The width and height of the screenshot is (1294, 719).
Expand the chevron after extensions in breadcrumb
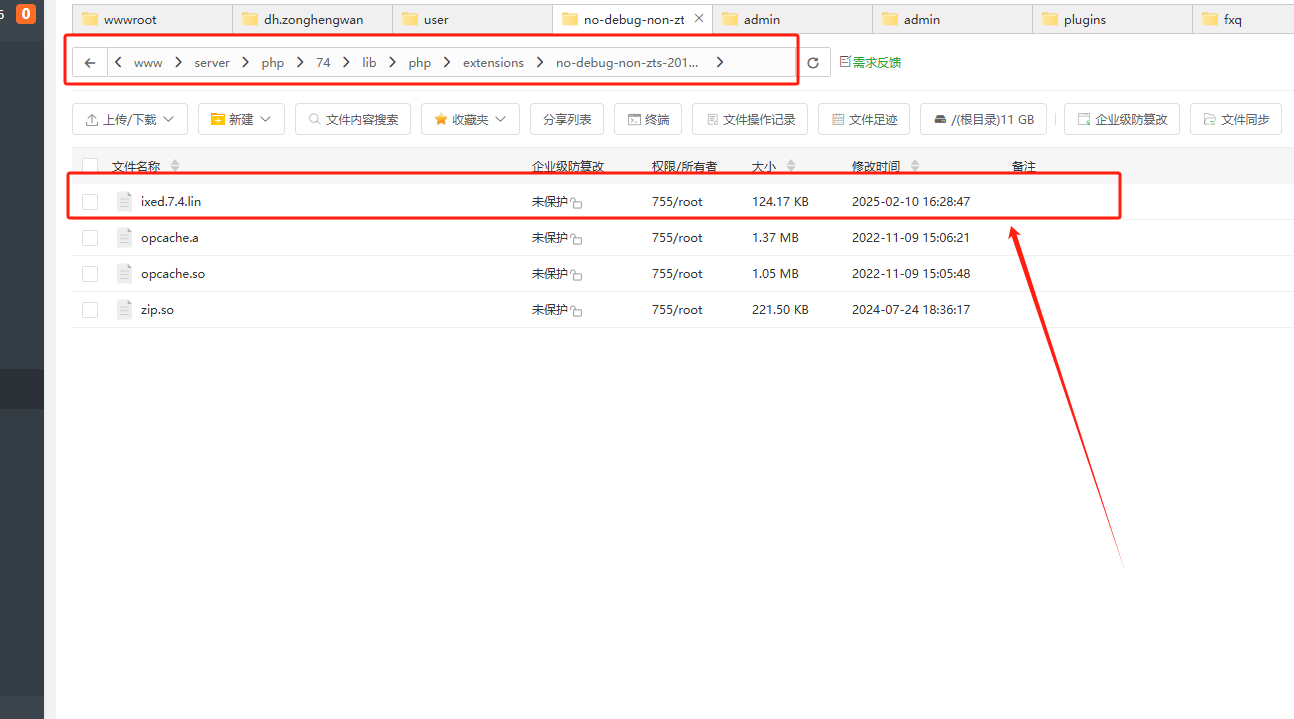pyautogui.click(x=540, y=63)
